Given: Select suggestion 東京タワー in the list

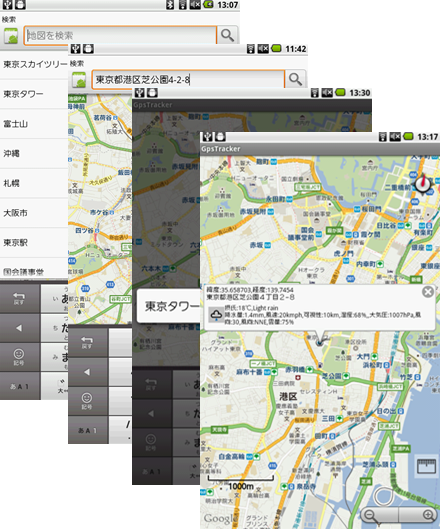Looking at the screenshot, I should point(34,94).
